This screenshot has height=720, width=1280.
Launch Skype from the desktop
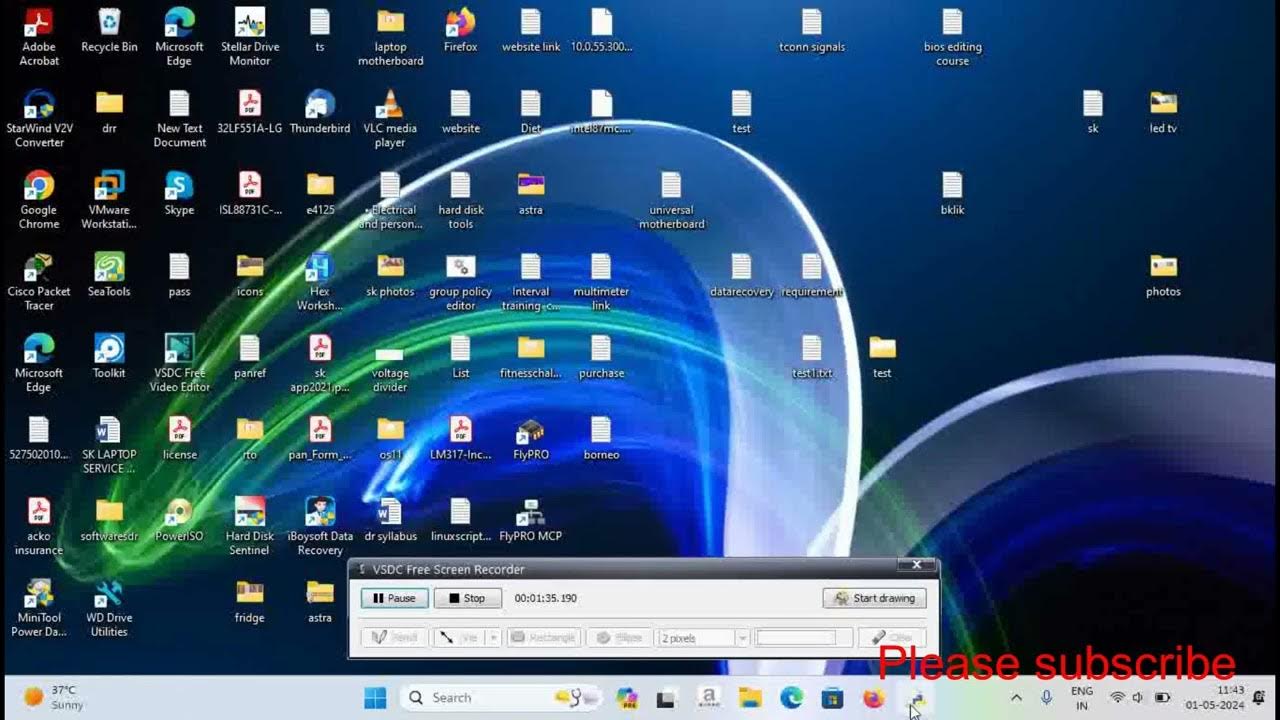[179, 193]
